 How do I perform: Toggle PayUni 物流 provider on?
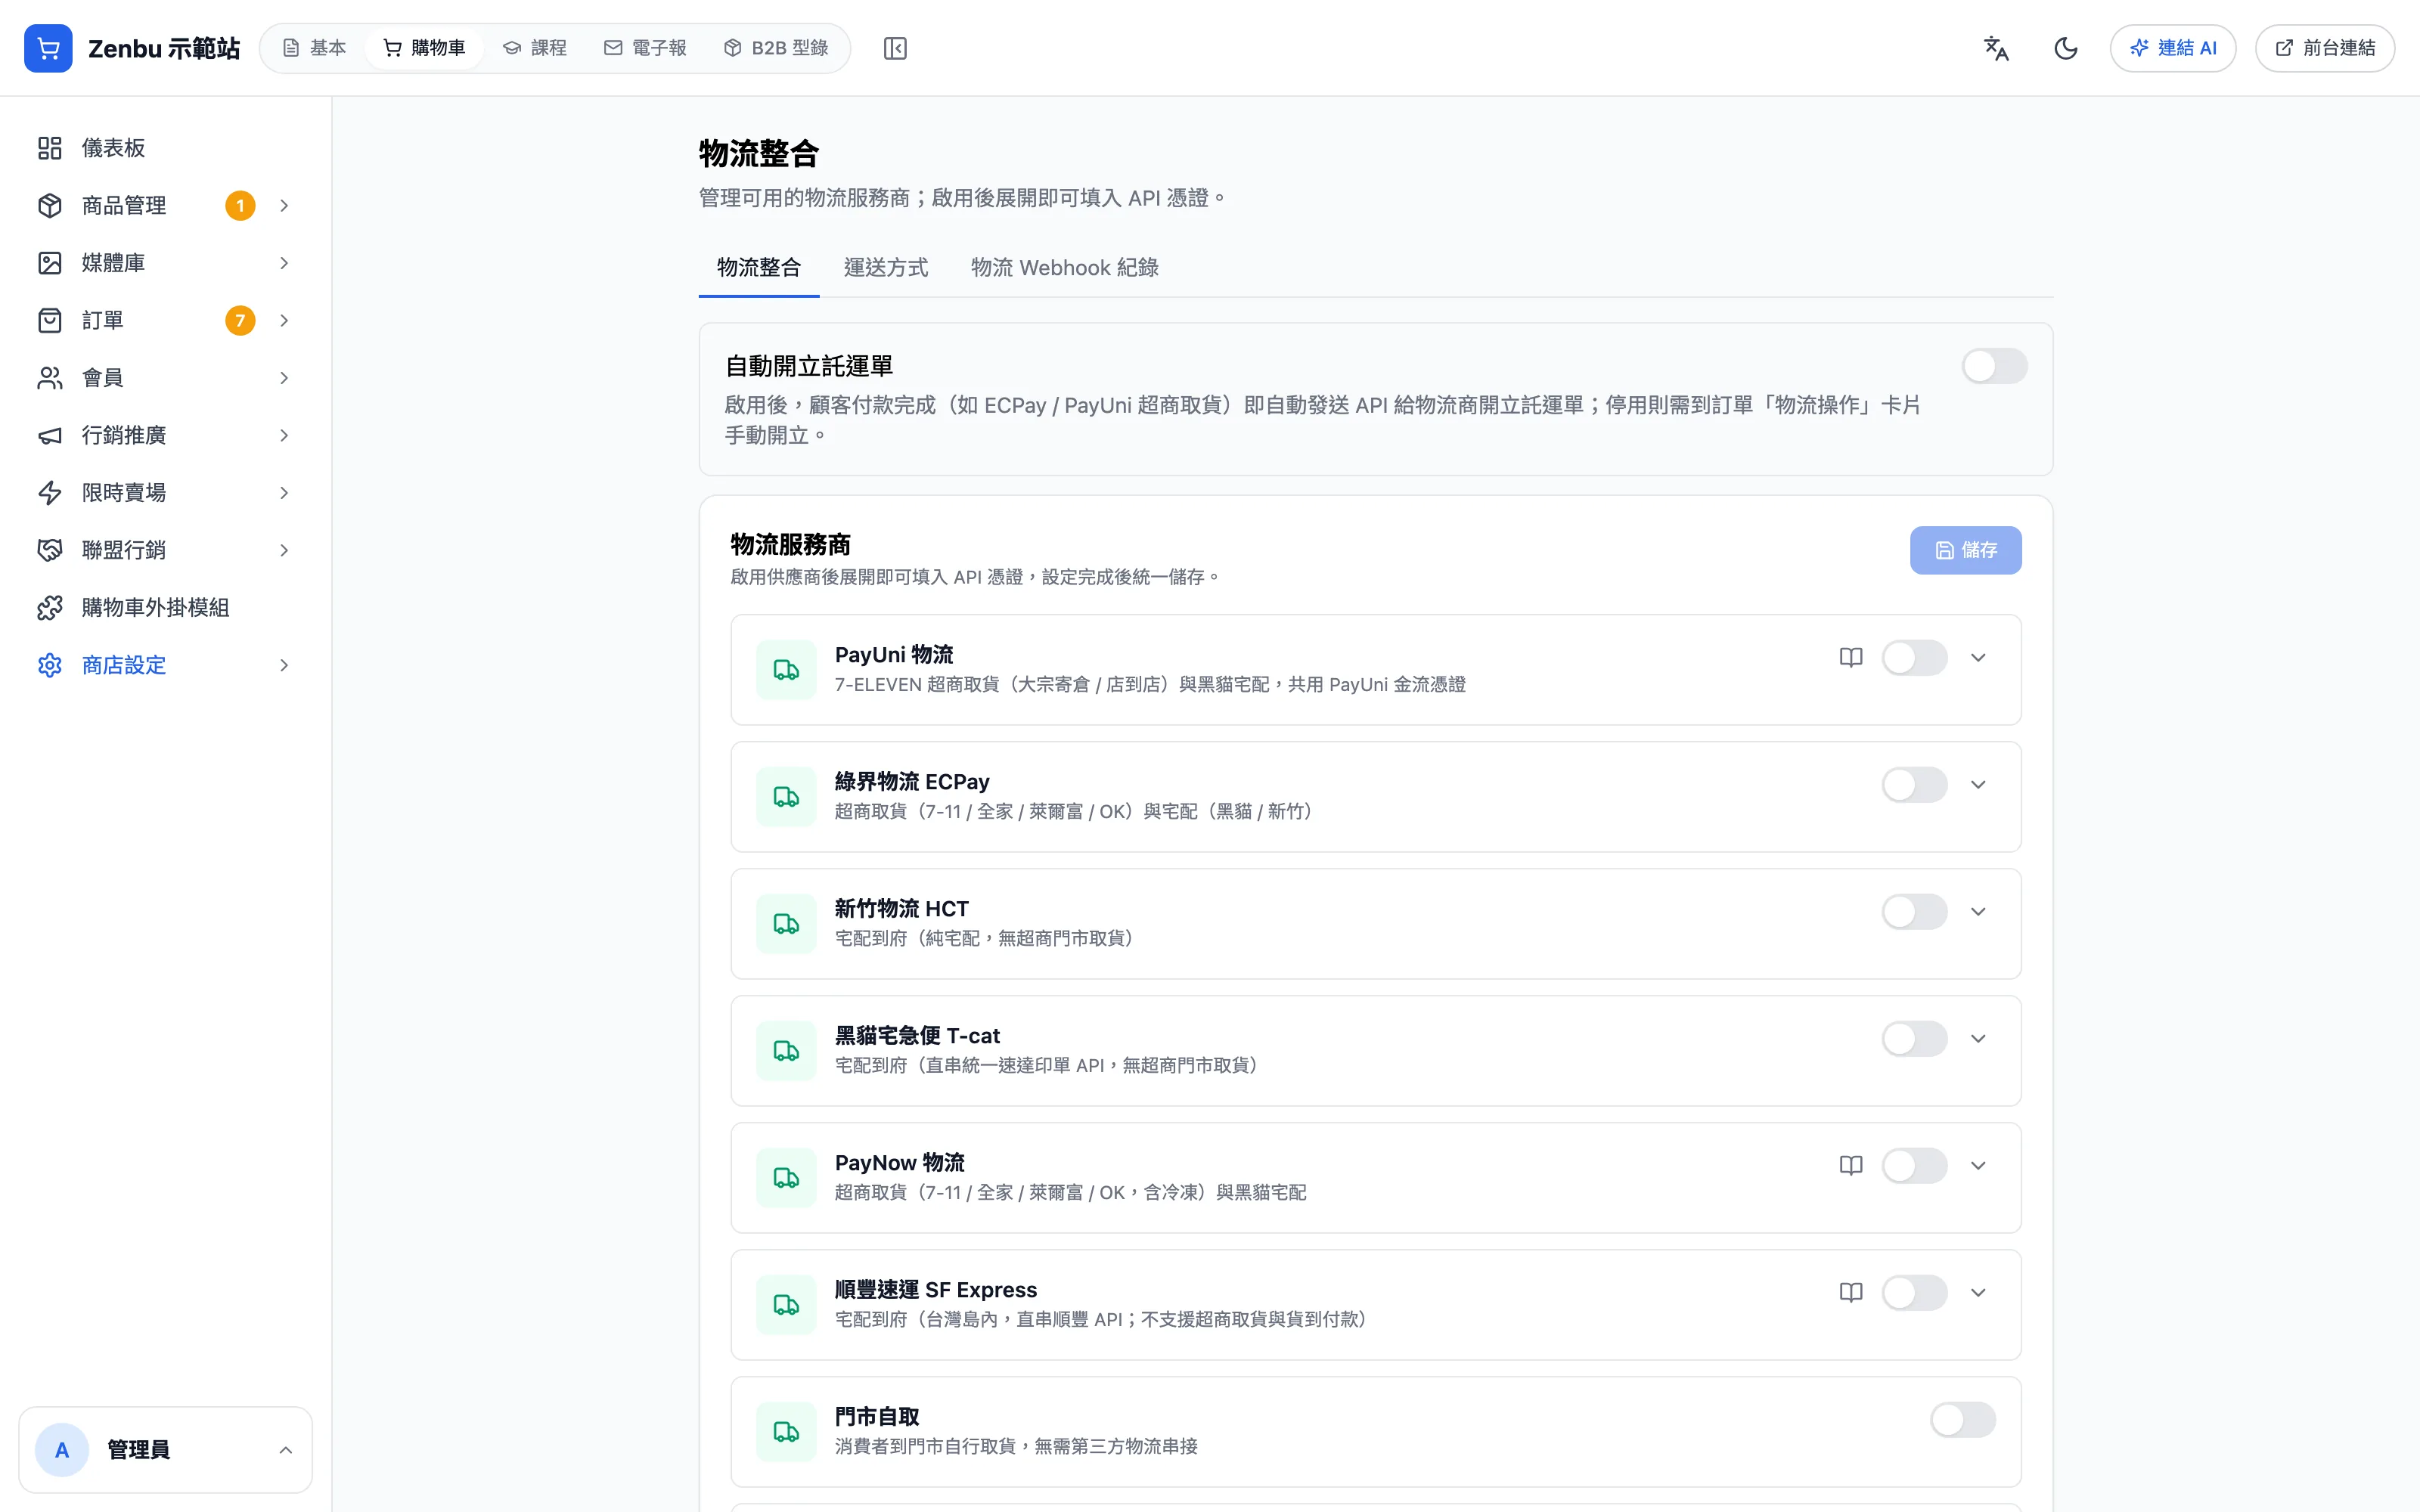pos(1914,658)
